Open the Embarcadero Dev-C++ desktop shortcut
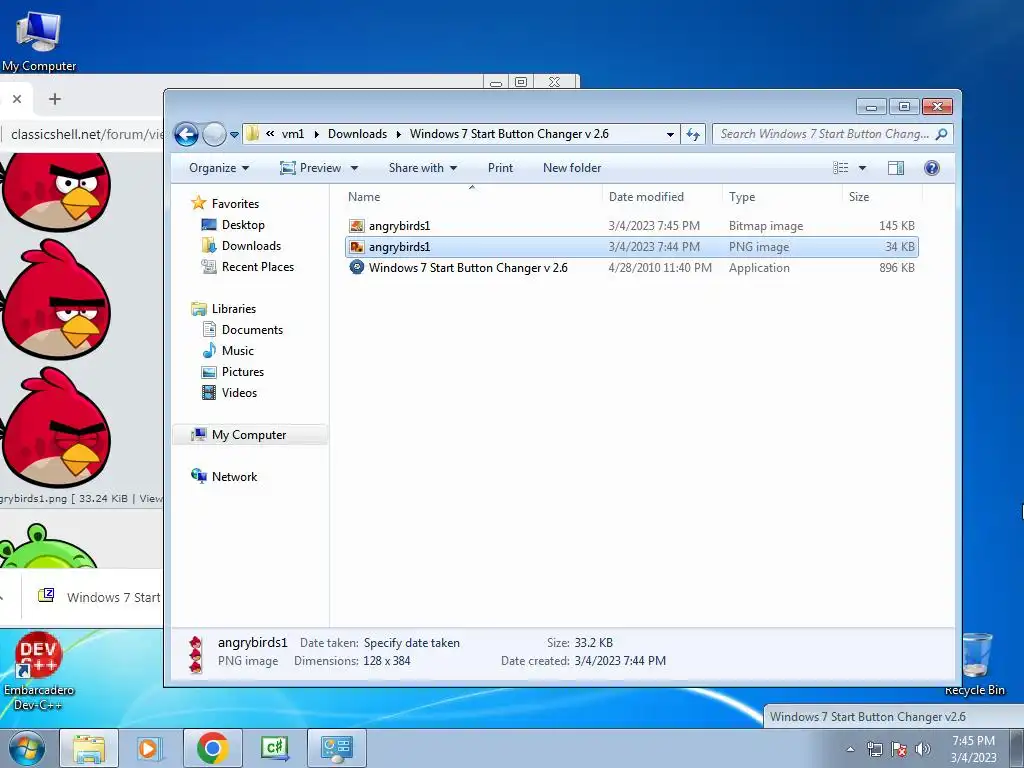Viewport: 1024px width, 768px height. pos(38,671)
